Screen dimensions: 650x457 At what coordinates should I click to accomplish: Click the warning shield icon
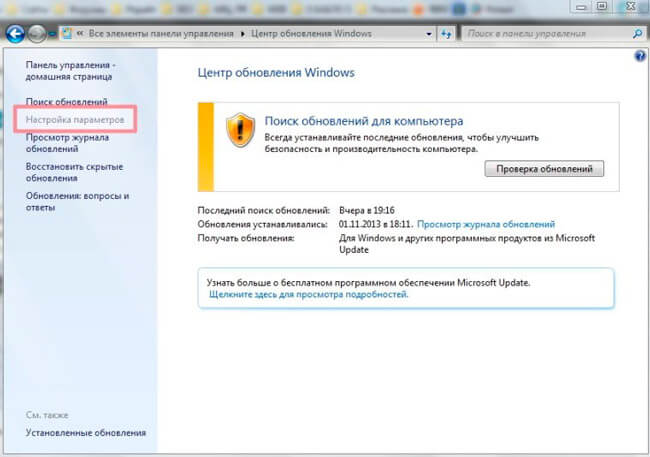240,129
